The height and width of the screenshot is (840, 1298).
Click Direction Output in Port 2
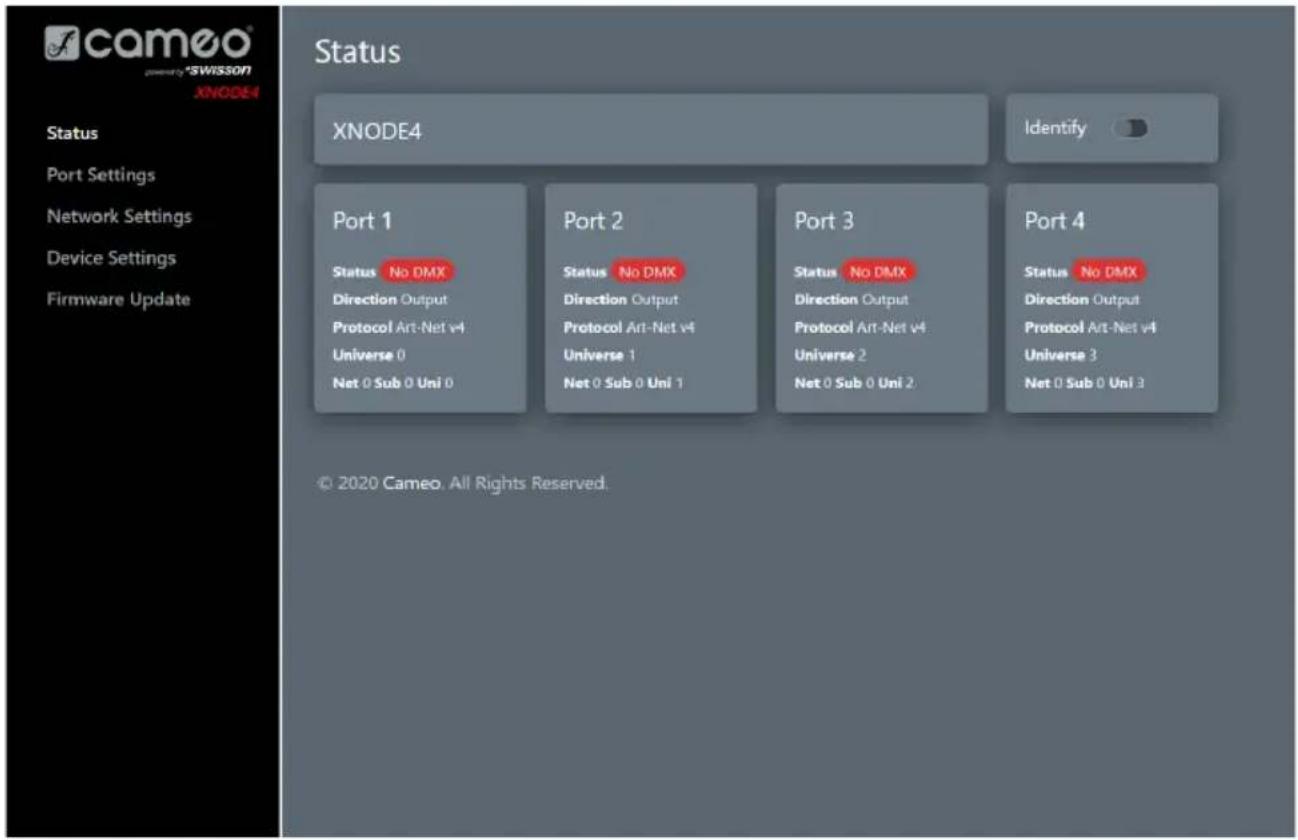click(621, 299)
